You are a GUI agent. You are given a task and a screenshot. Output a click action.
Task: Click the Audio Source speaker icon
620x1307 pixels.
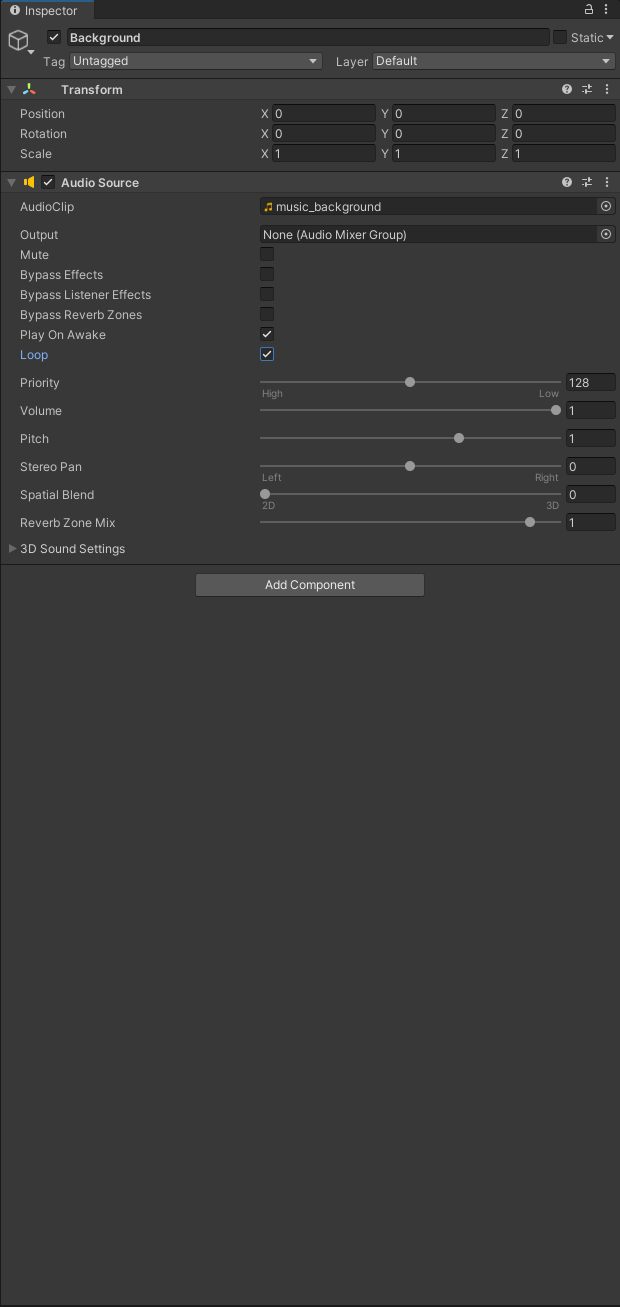click(30, 182)
